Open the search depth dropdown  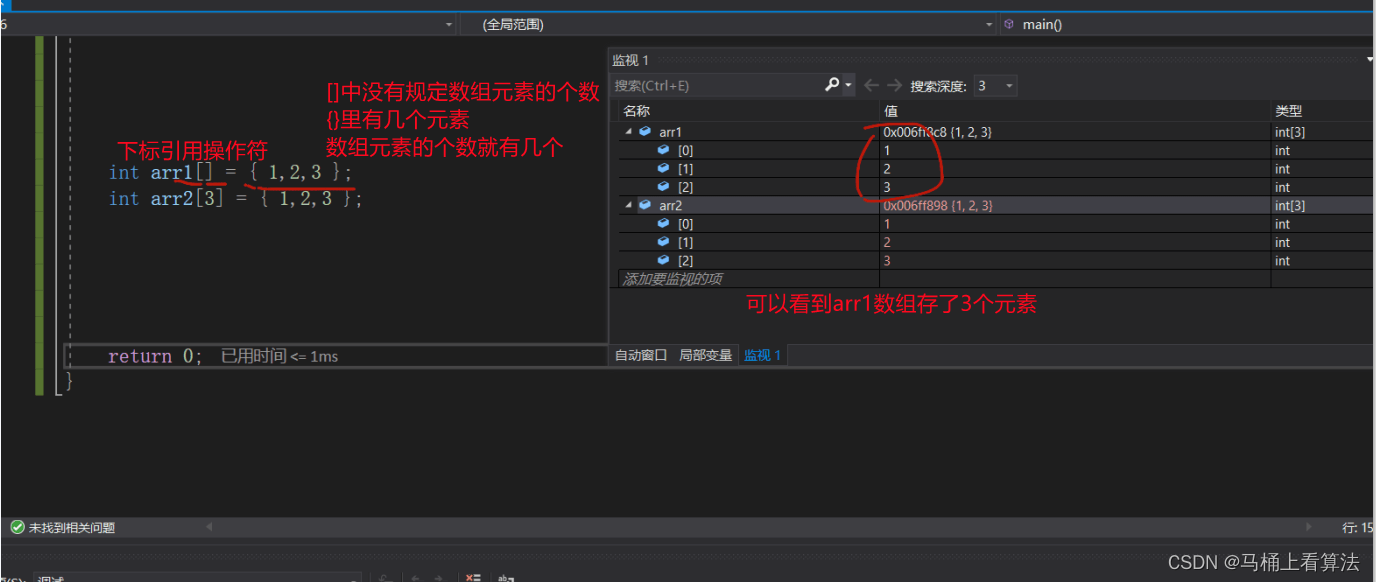(995, 86)
